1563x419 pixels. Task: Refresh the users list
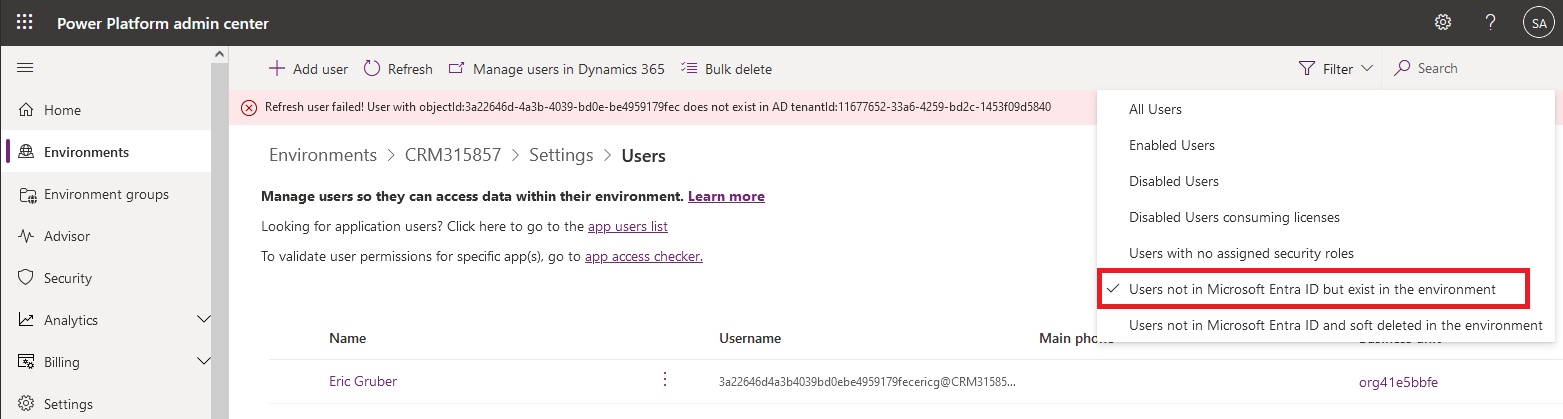[398, 69]
